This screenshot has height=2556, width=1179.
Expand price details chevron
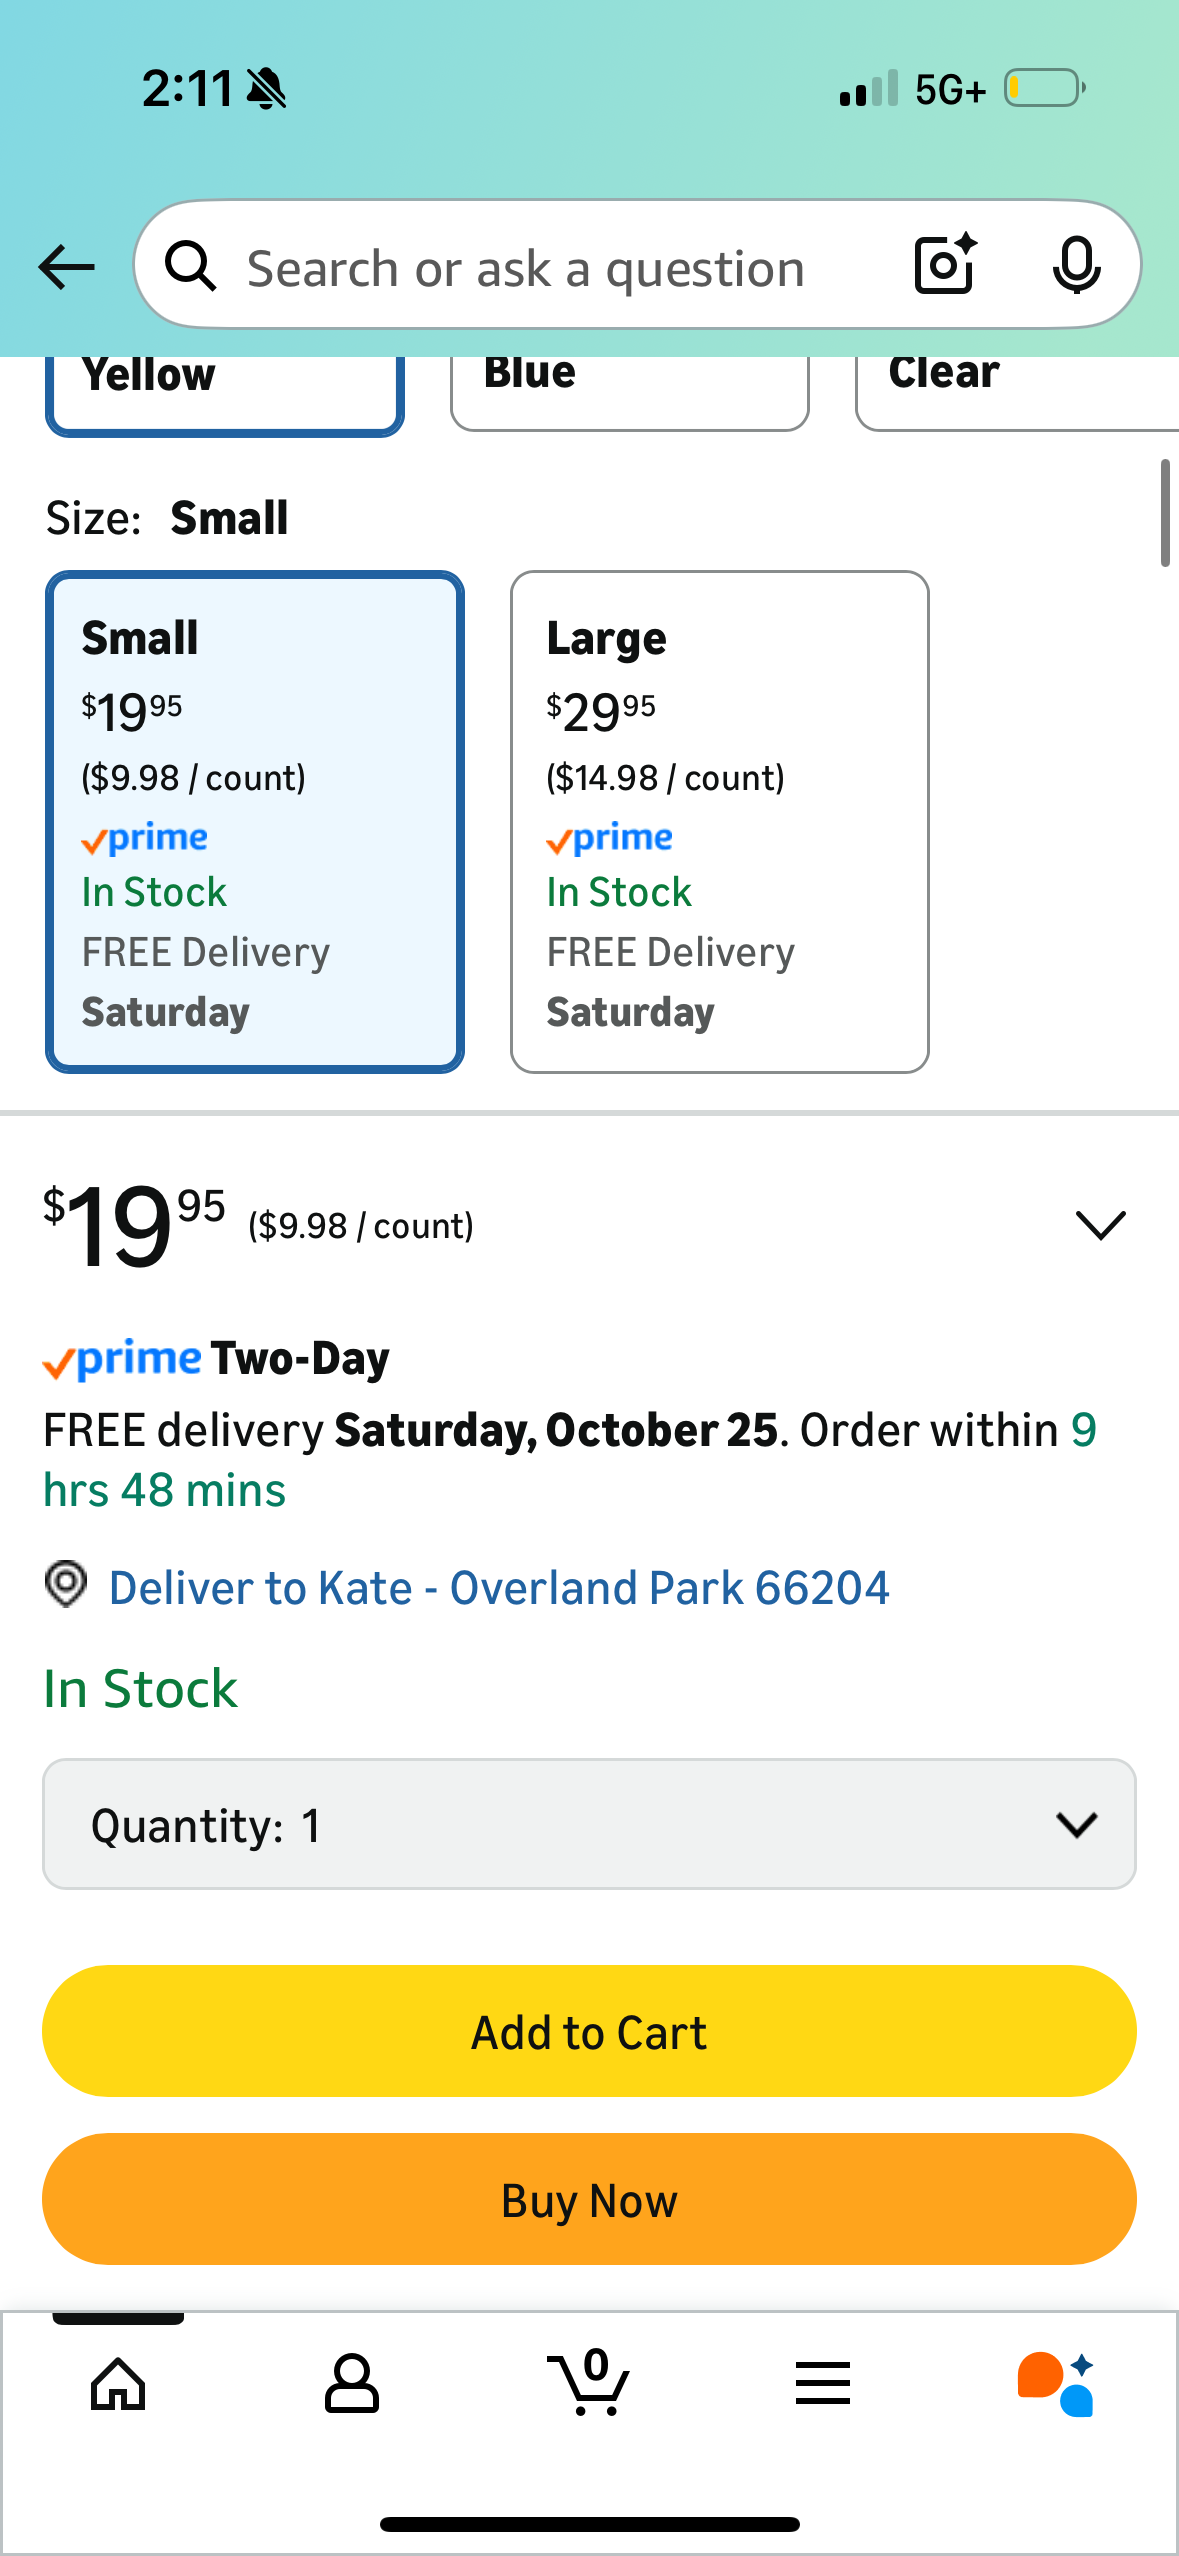click(x=1100, y=1225)
